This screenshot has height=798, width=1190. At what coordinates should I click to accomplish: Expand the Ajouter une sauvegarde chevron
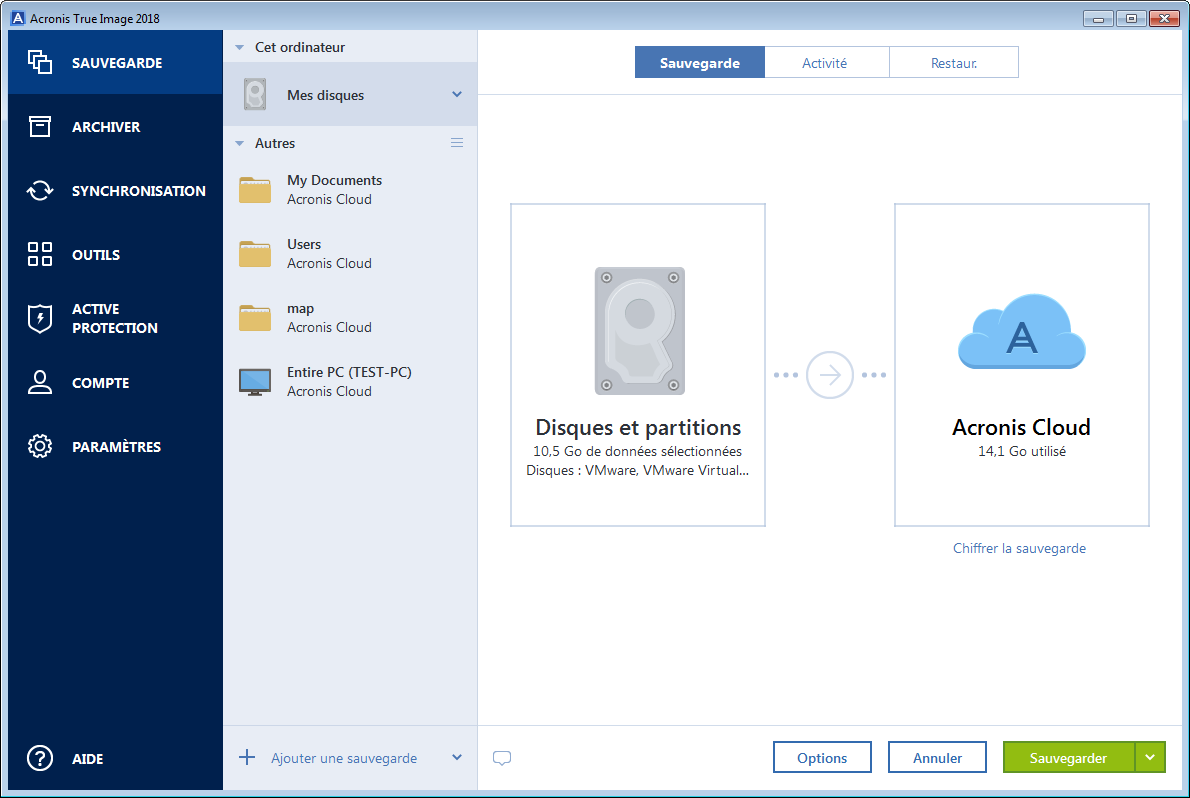pos(456,758)
